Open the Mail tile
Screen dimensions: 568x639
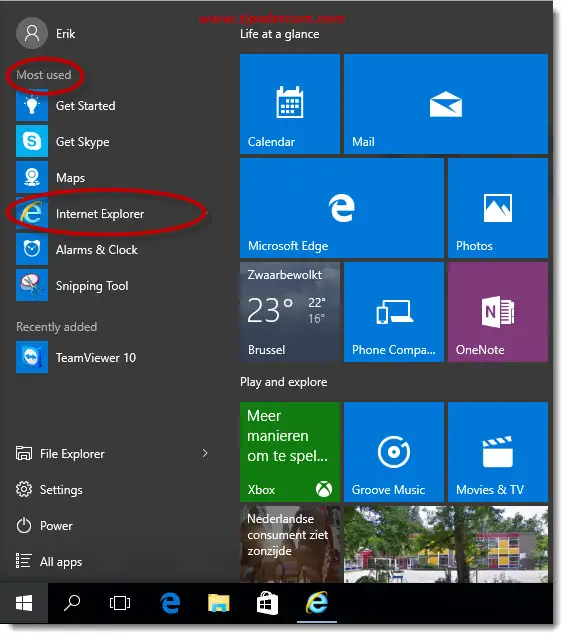point(446,104)
